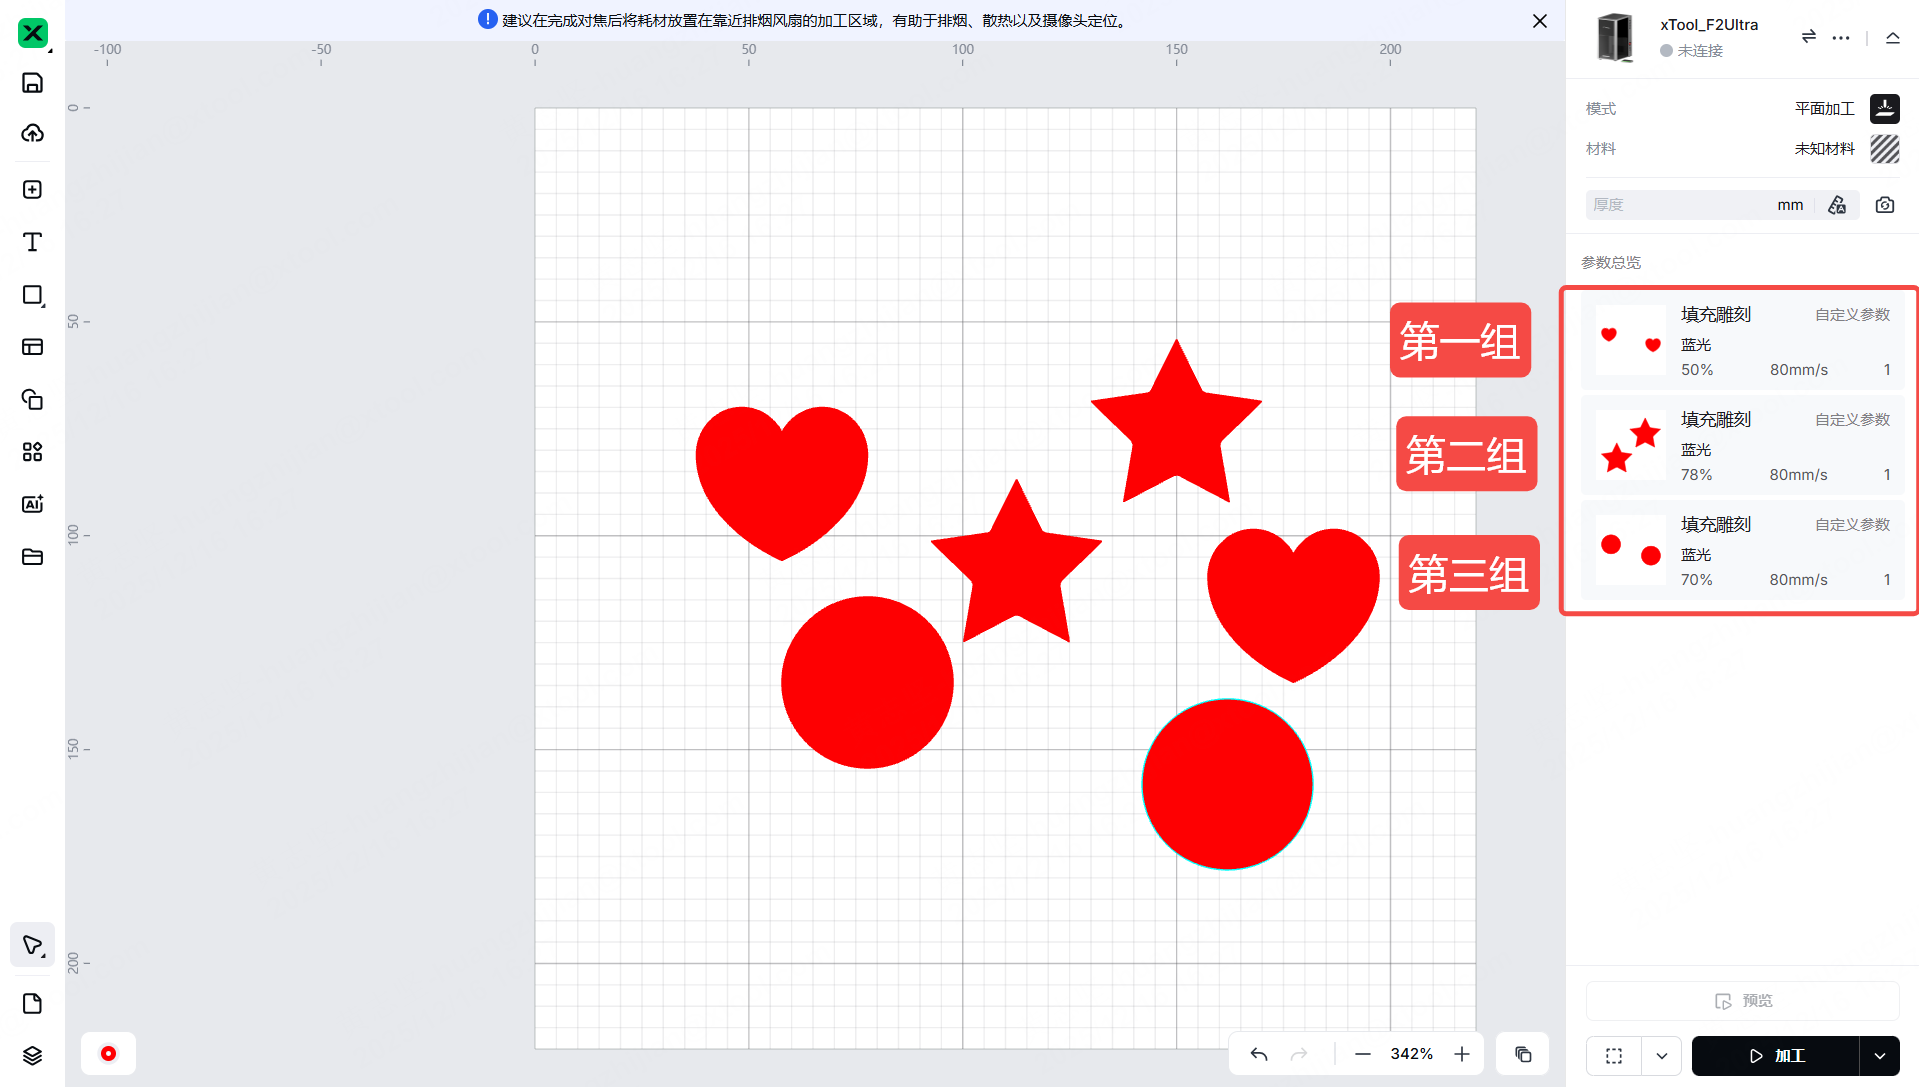This screenshot has width=1919, height=1087.
Task: Click the save file icon in left sidebar
Action: (32, 83)
